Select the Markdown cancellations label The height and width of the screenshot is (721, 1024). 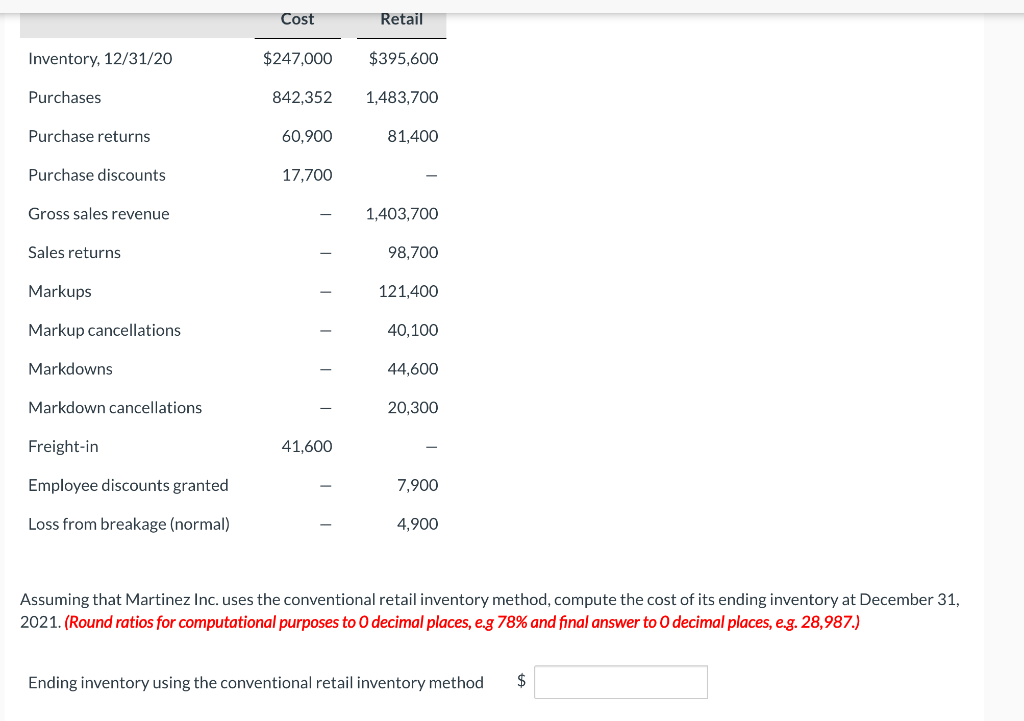pos(115,407)
